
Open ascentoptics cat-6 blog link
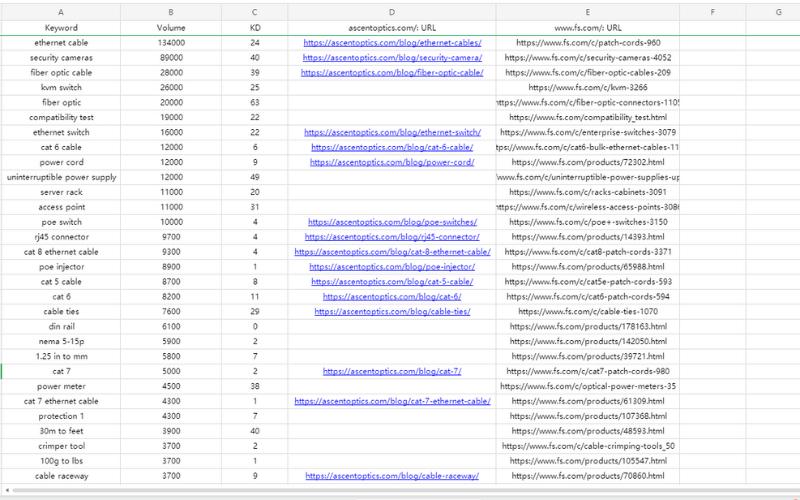(x=392, y=296)
